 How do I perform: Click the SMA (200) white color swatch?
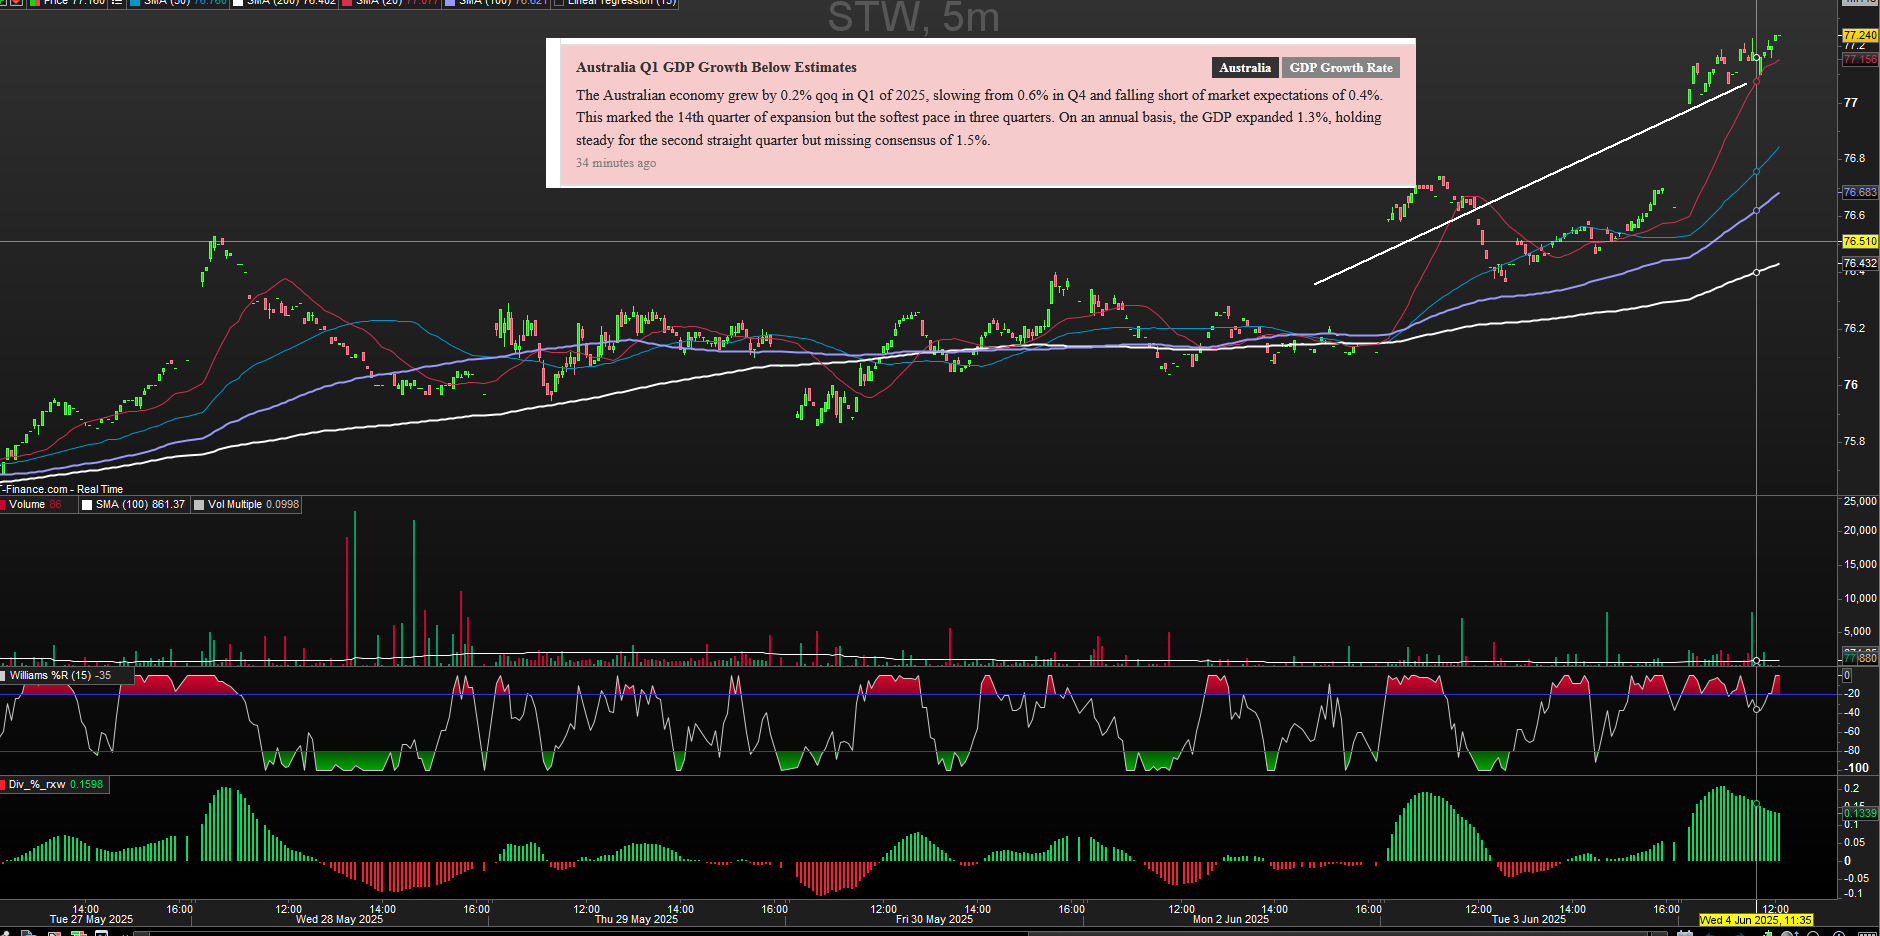coord(238,2)
